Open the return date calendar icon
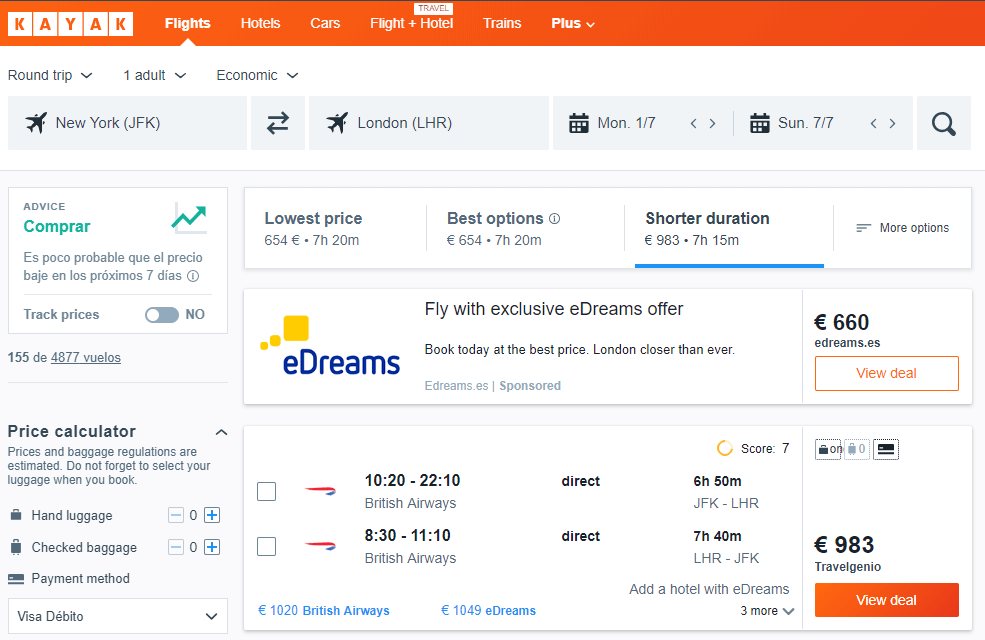Image resolution: width=985 pixels, height=640 pixels. [759, 123]
